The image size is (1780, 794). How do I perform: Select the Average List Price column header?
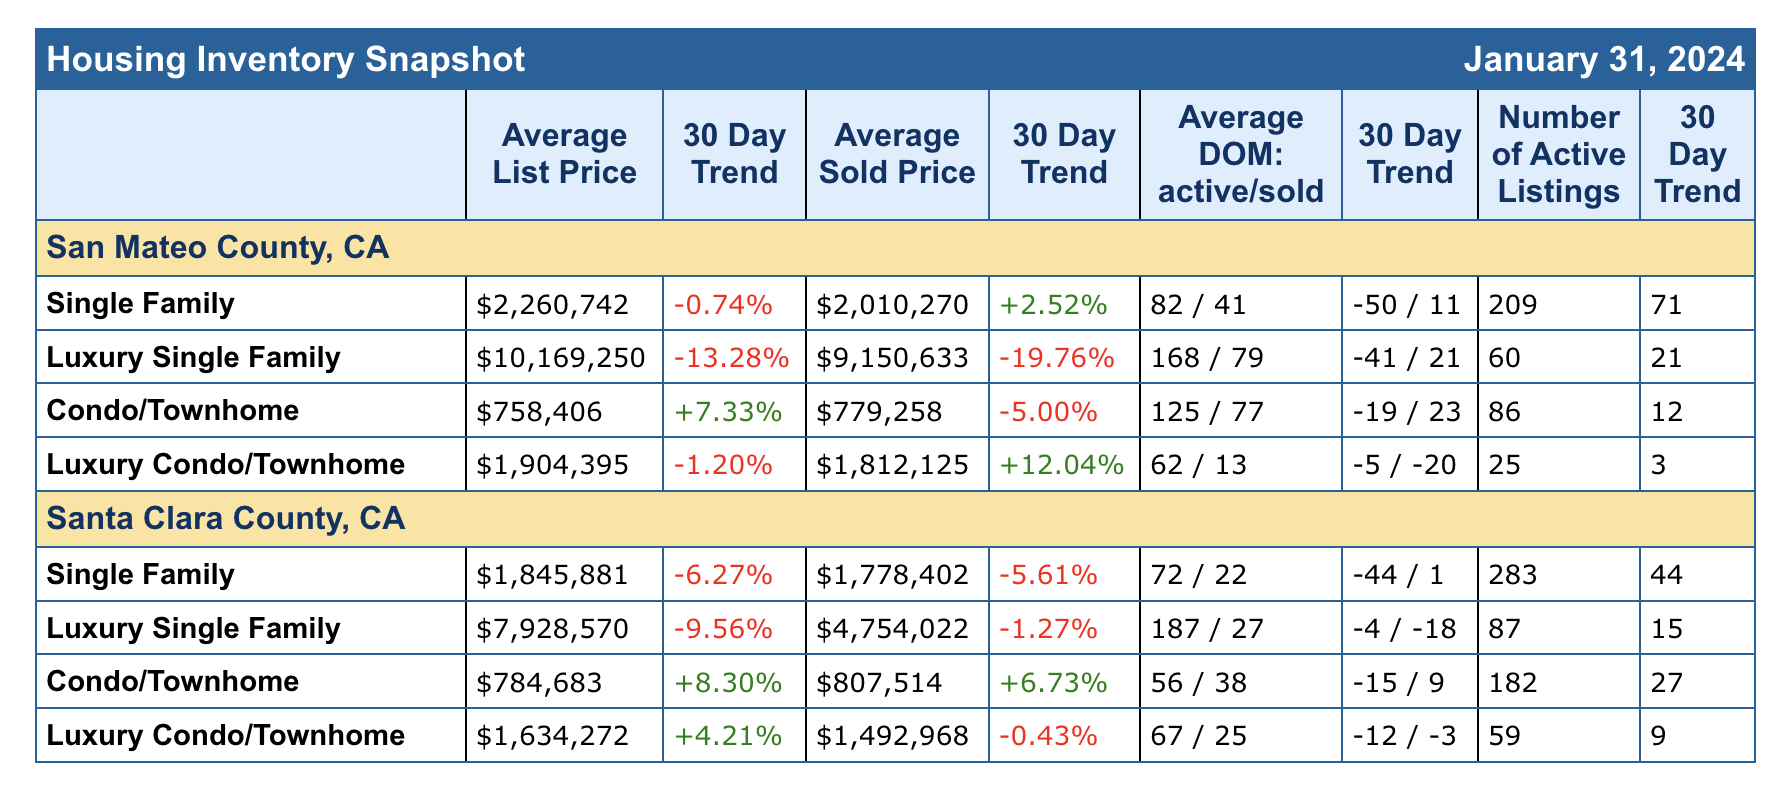(x=564, y=154)
